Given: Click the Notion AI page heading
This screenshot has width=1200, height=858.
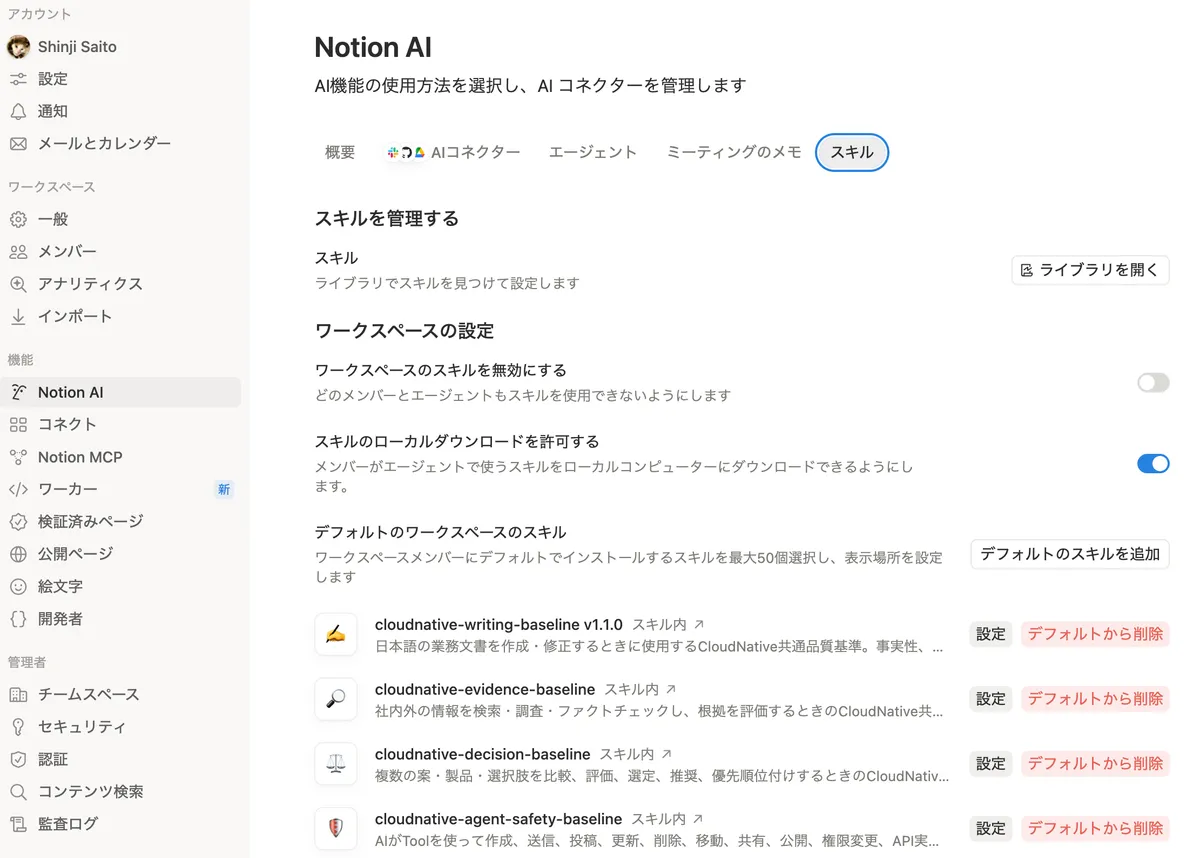Looking at the screenshot, I should (373, 47).
